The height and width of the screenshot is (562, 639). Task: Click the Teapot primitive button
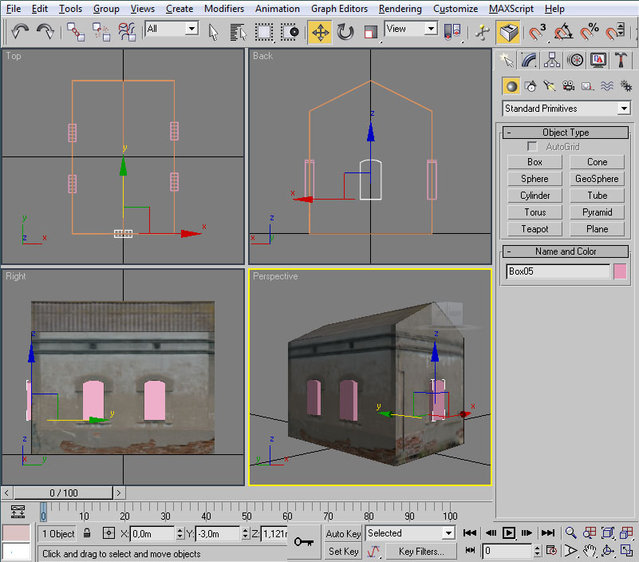click(535, 229)
